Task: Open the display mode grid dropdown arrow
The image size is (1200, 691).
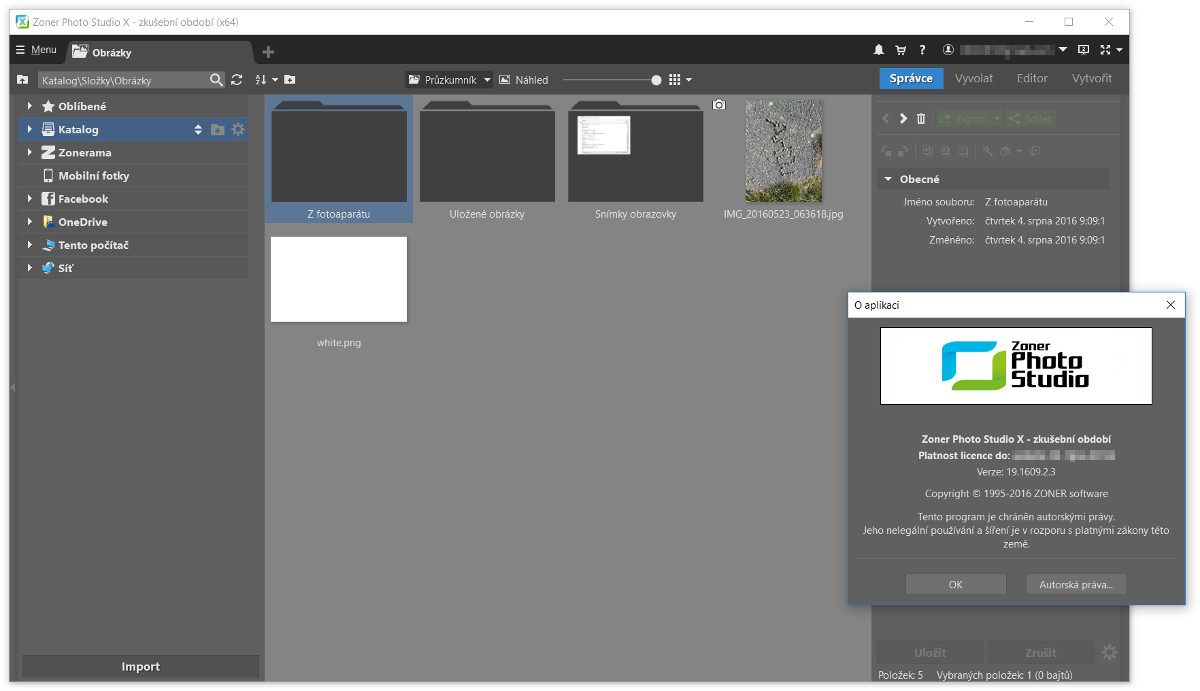Action: click(x=689, y=80)
